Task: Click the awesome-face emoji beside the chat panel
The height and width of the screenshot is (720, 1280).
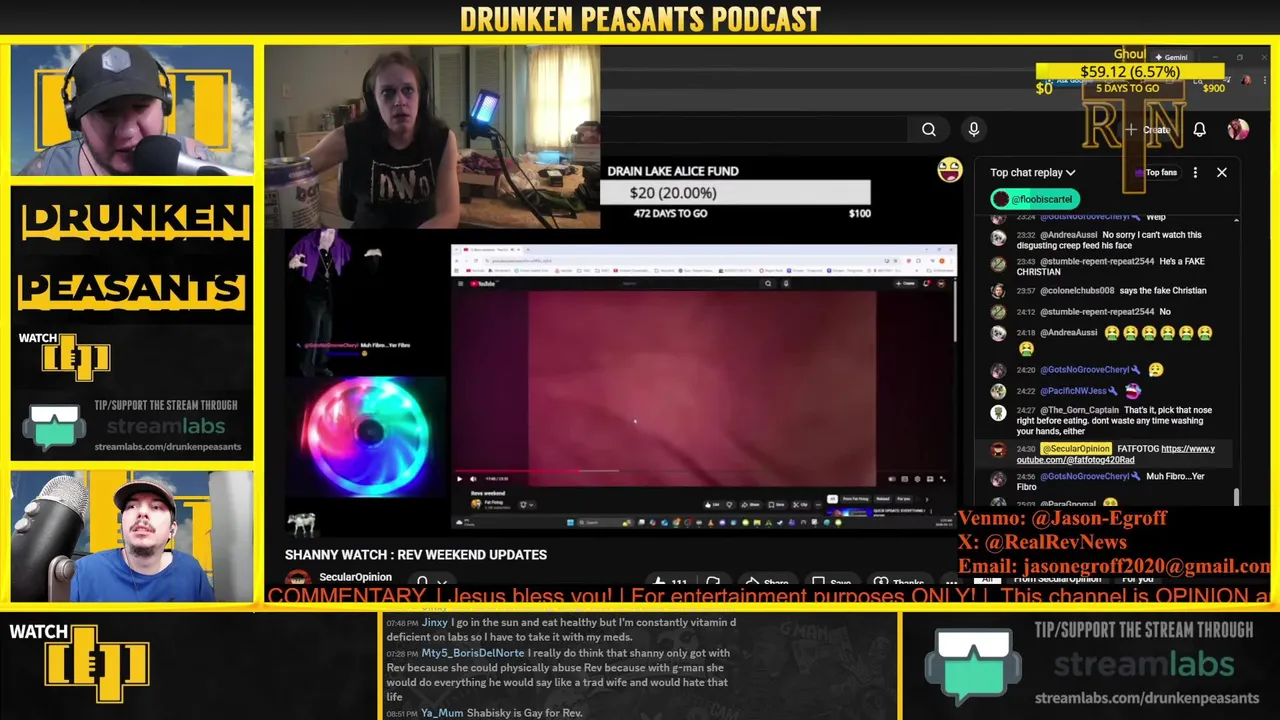Action: tap(949, 170)
